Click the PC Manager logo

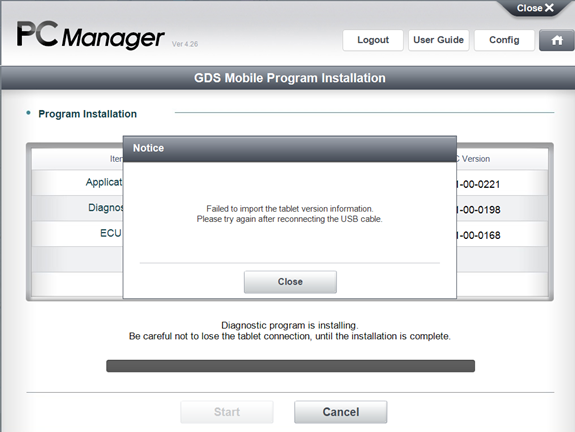pos(90,34)
